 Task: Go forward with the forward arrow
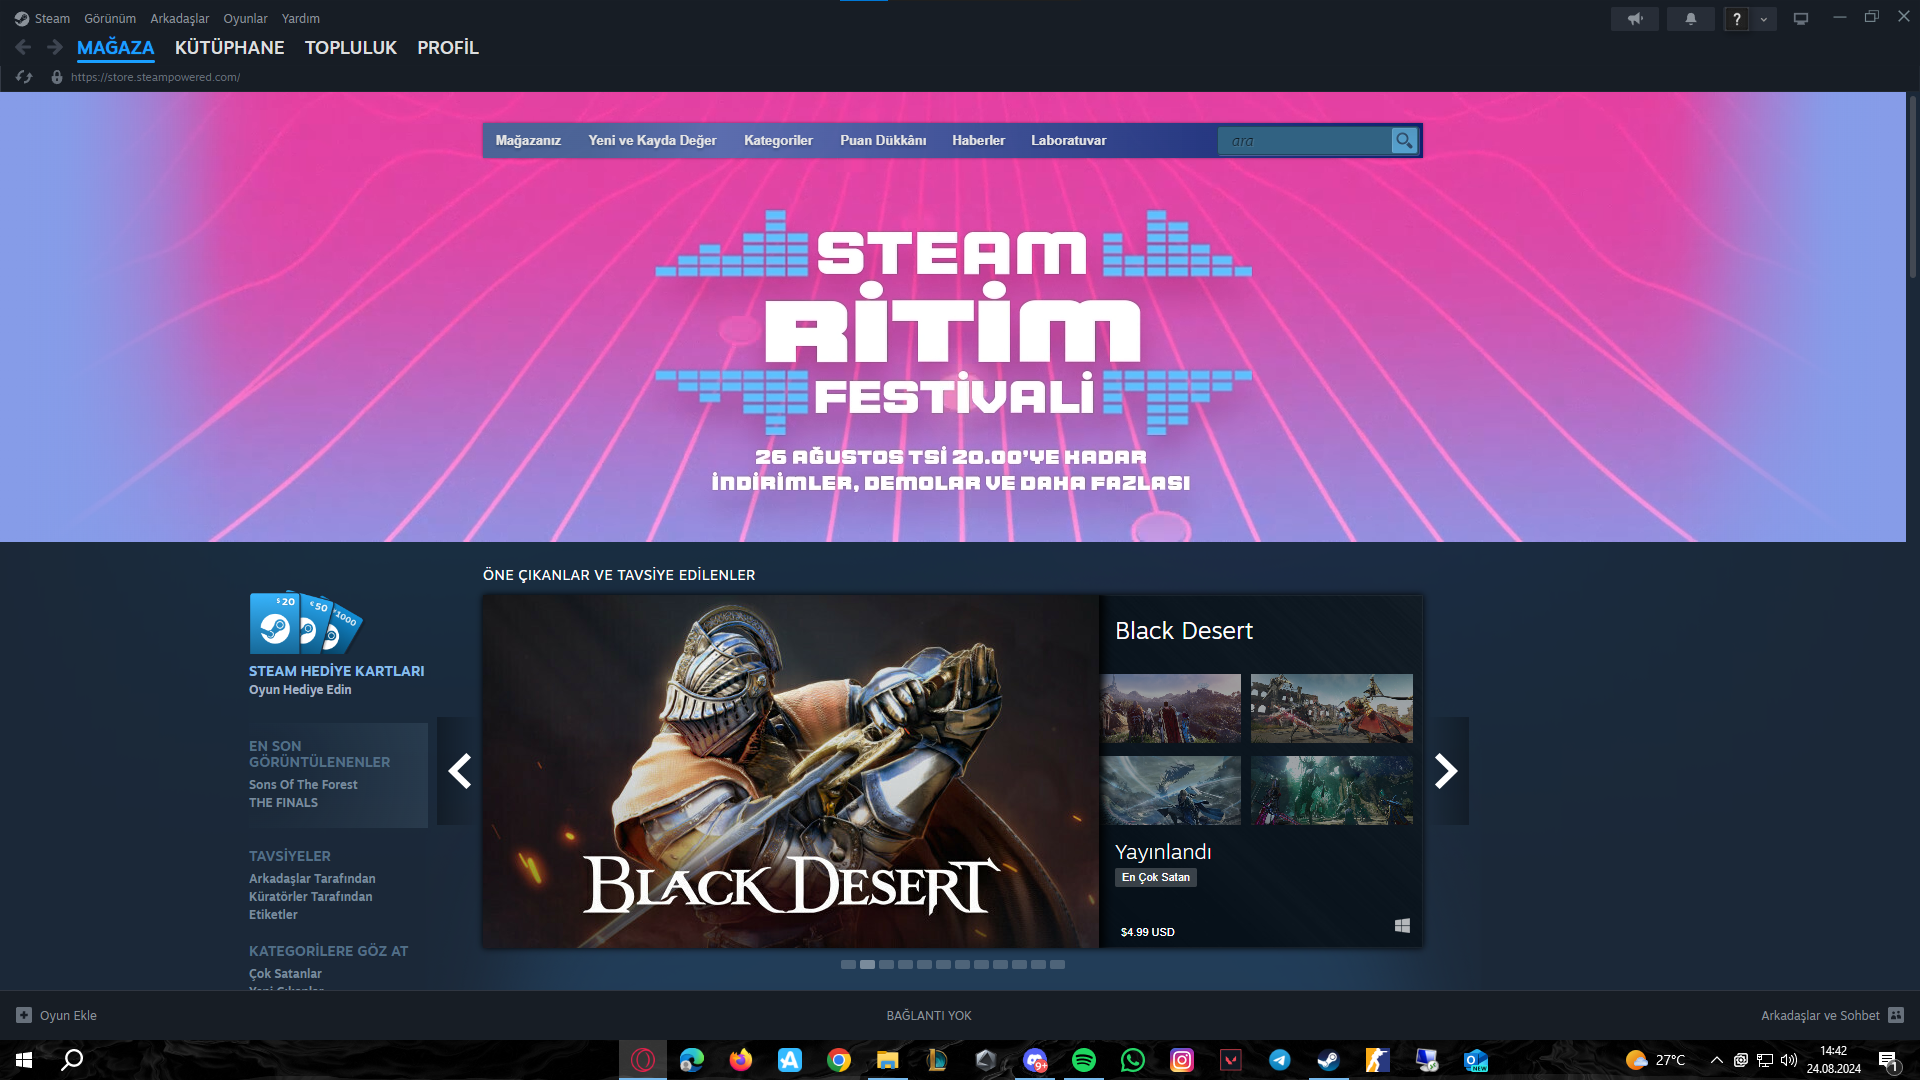coord(55,47)
